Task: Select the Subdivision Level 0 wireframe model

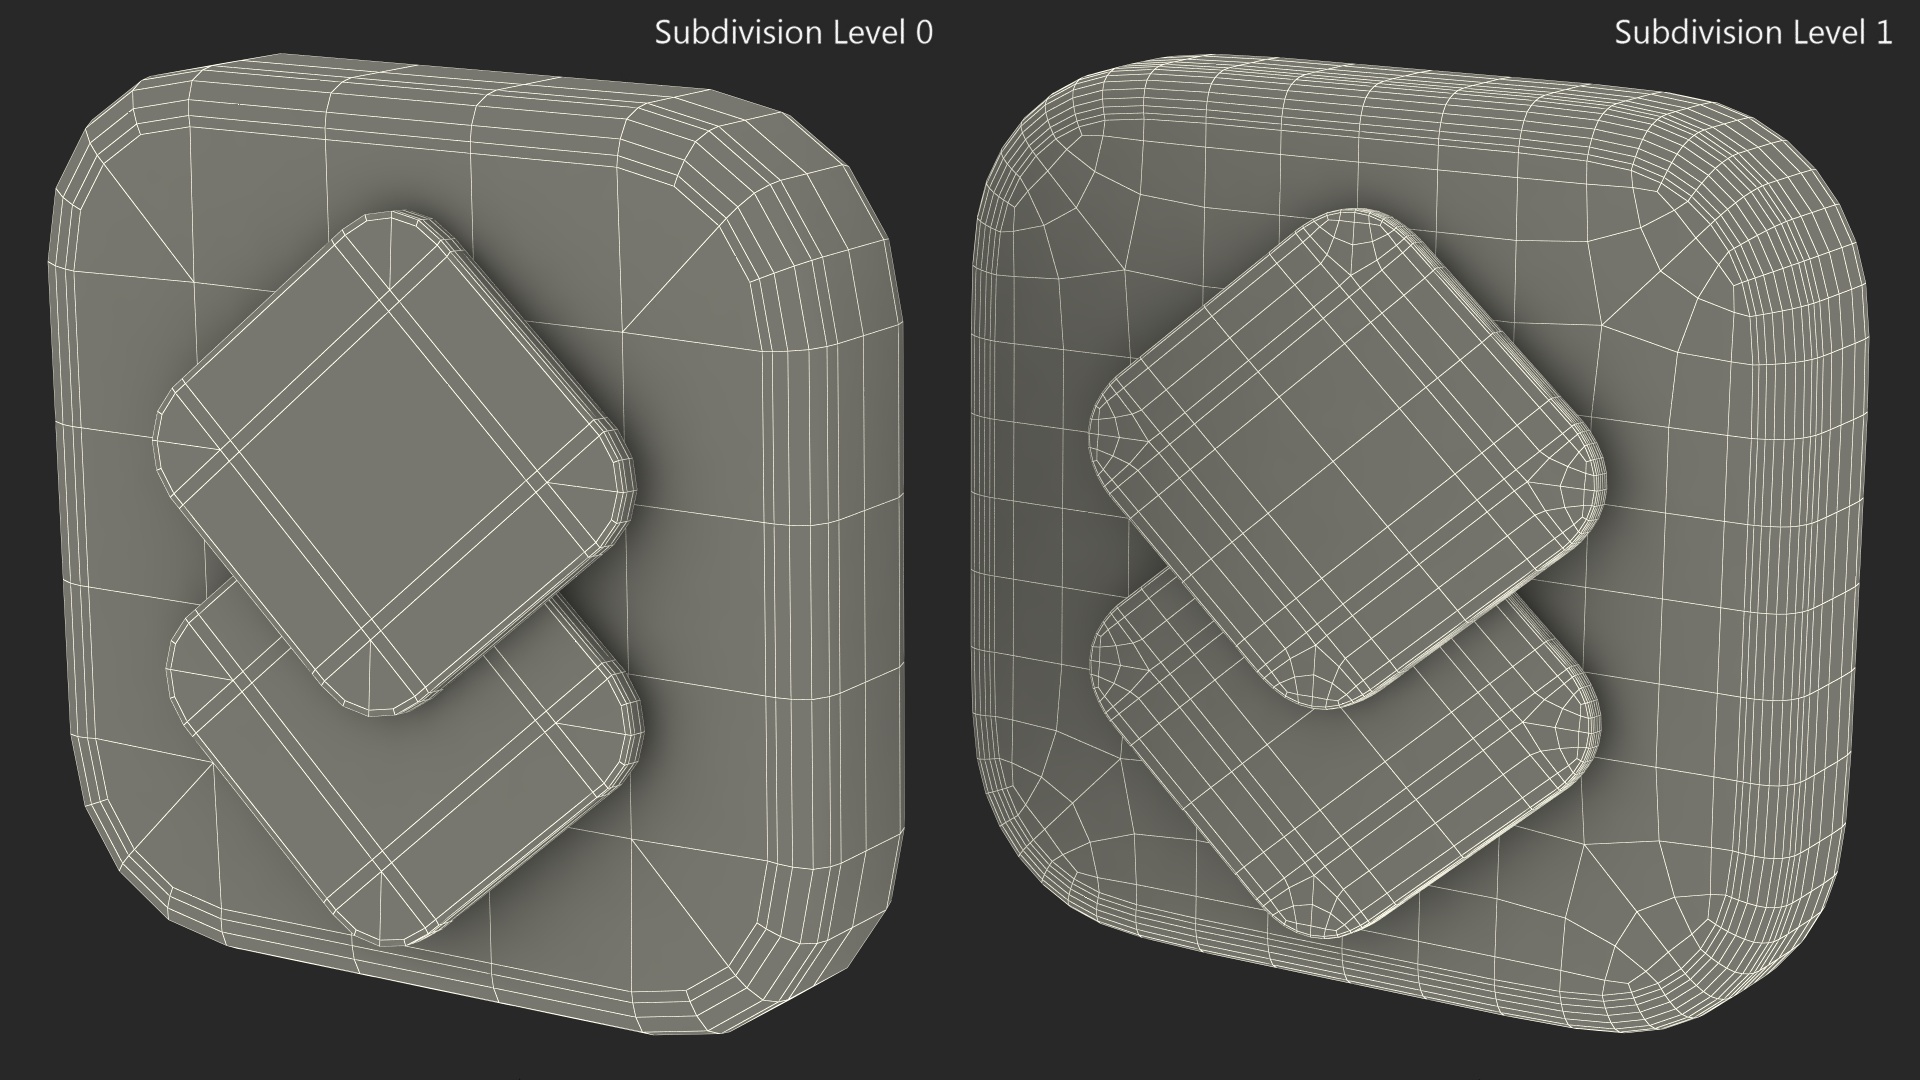Action: pyautogui.click(x=477, y=542)
